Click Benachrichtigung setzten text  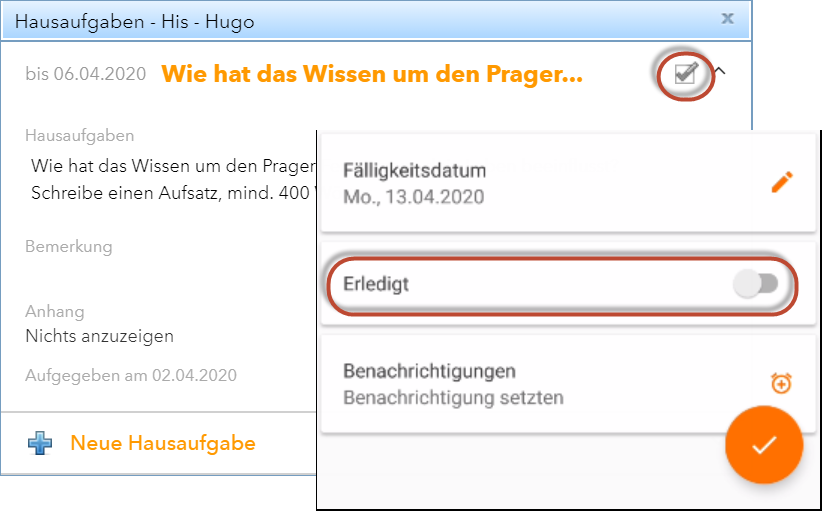[x=454, y=398]
